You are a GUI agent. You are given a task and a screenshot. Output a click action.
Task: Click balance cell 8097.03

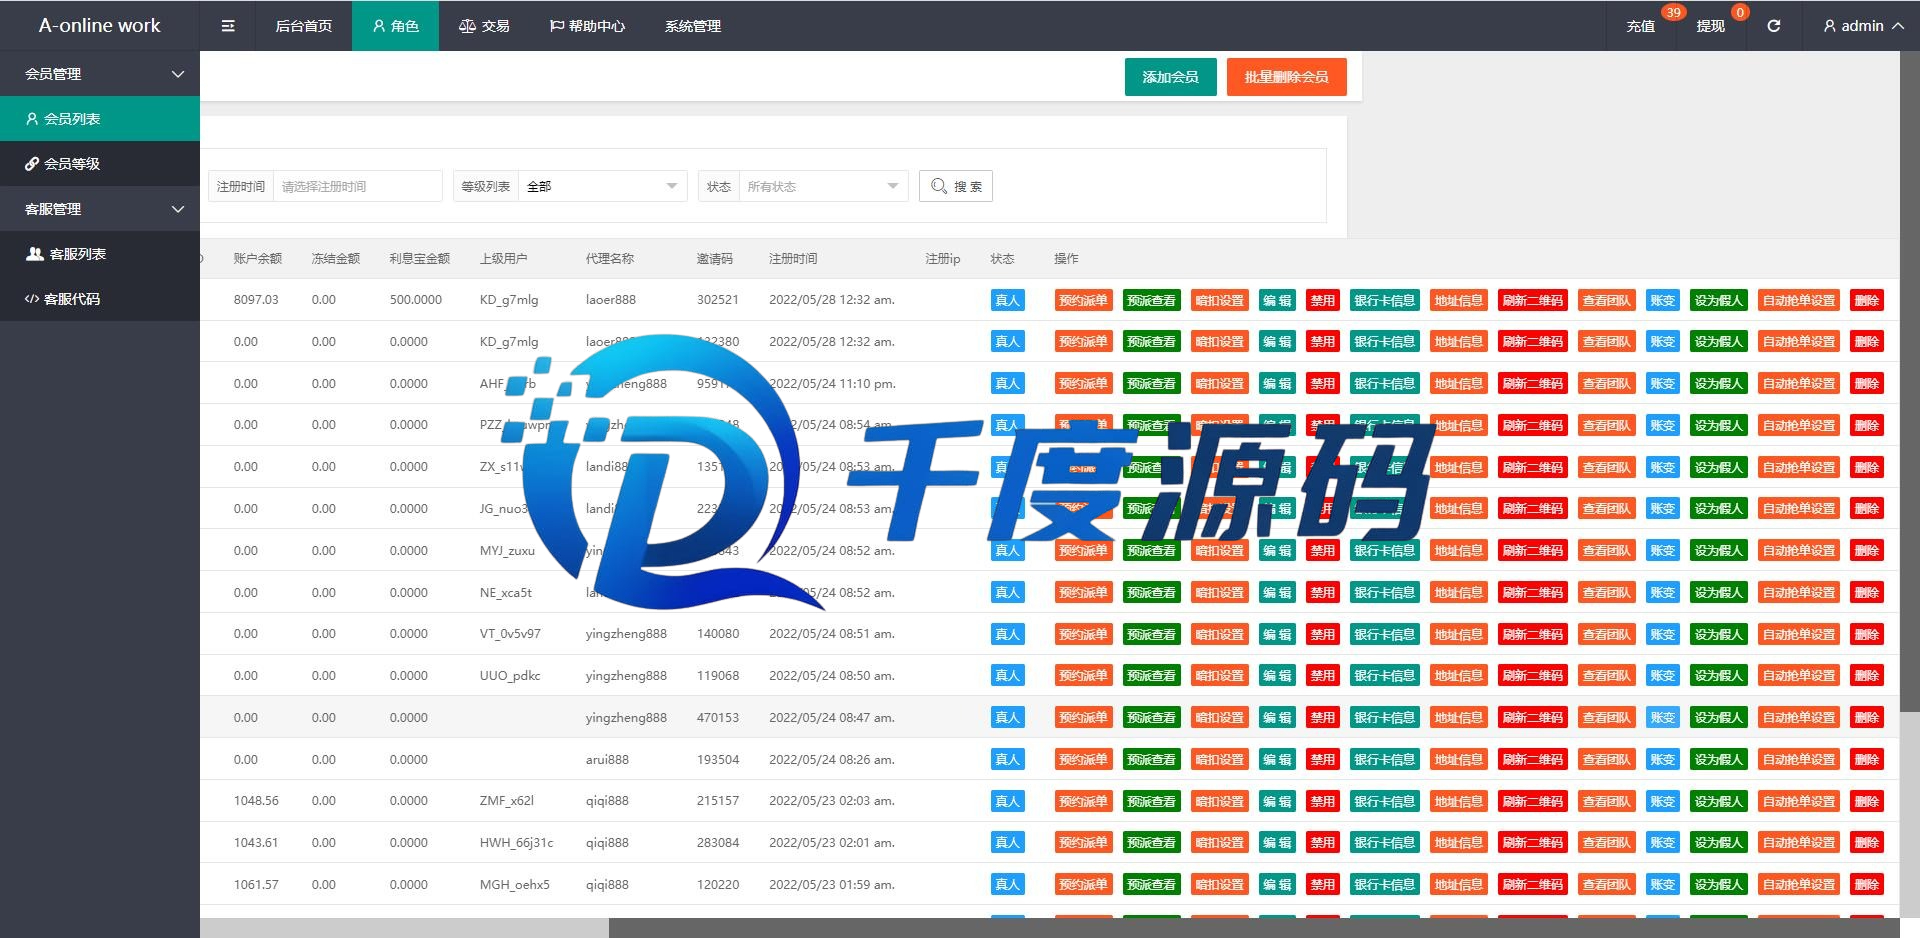[256, 300]
